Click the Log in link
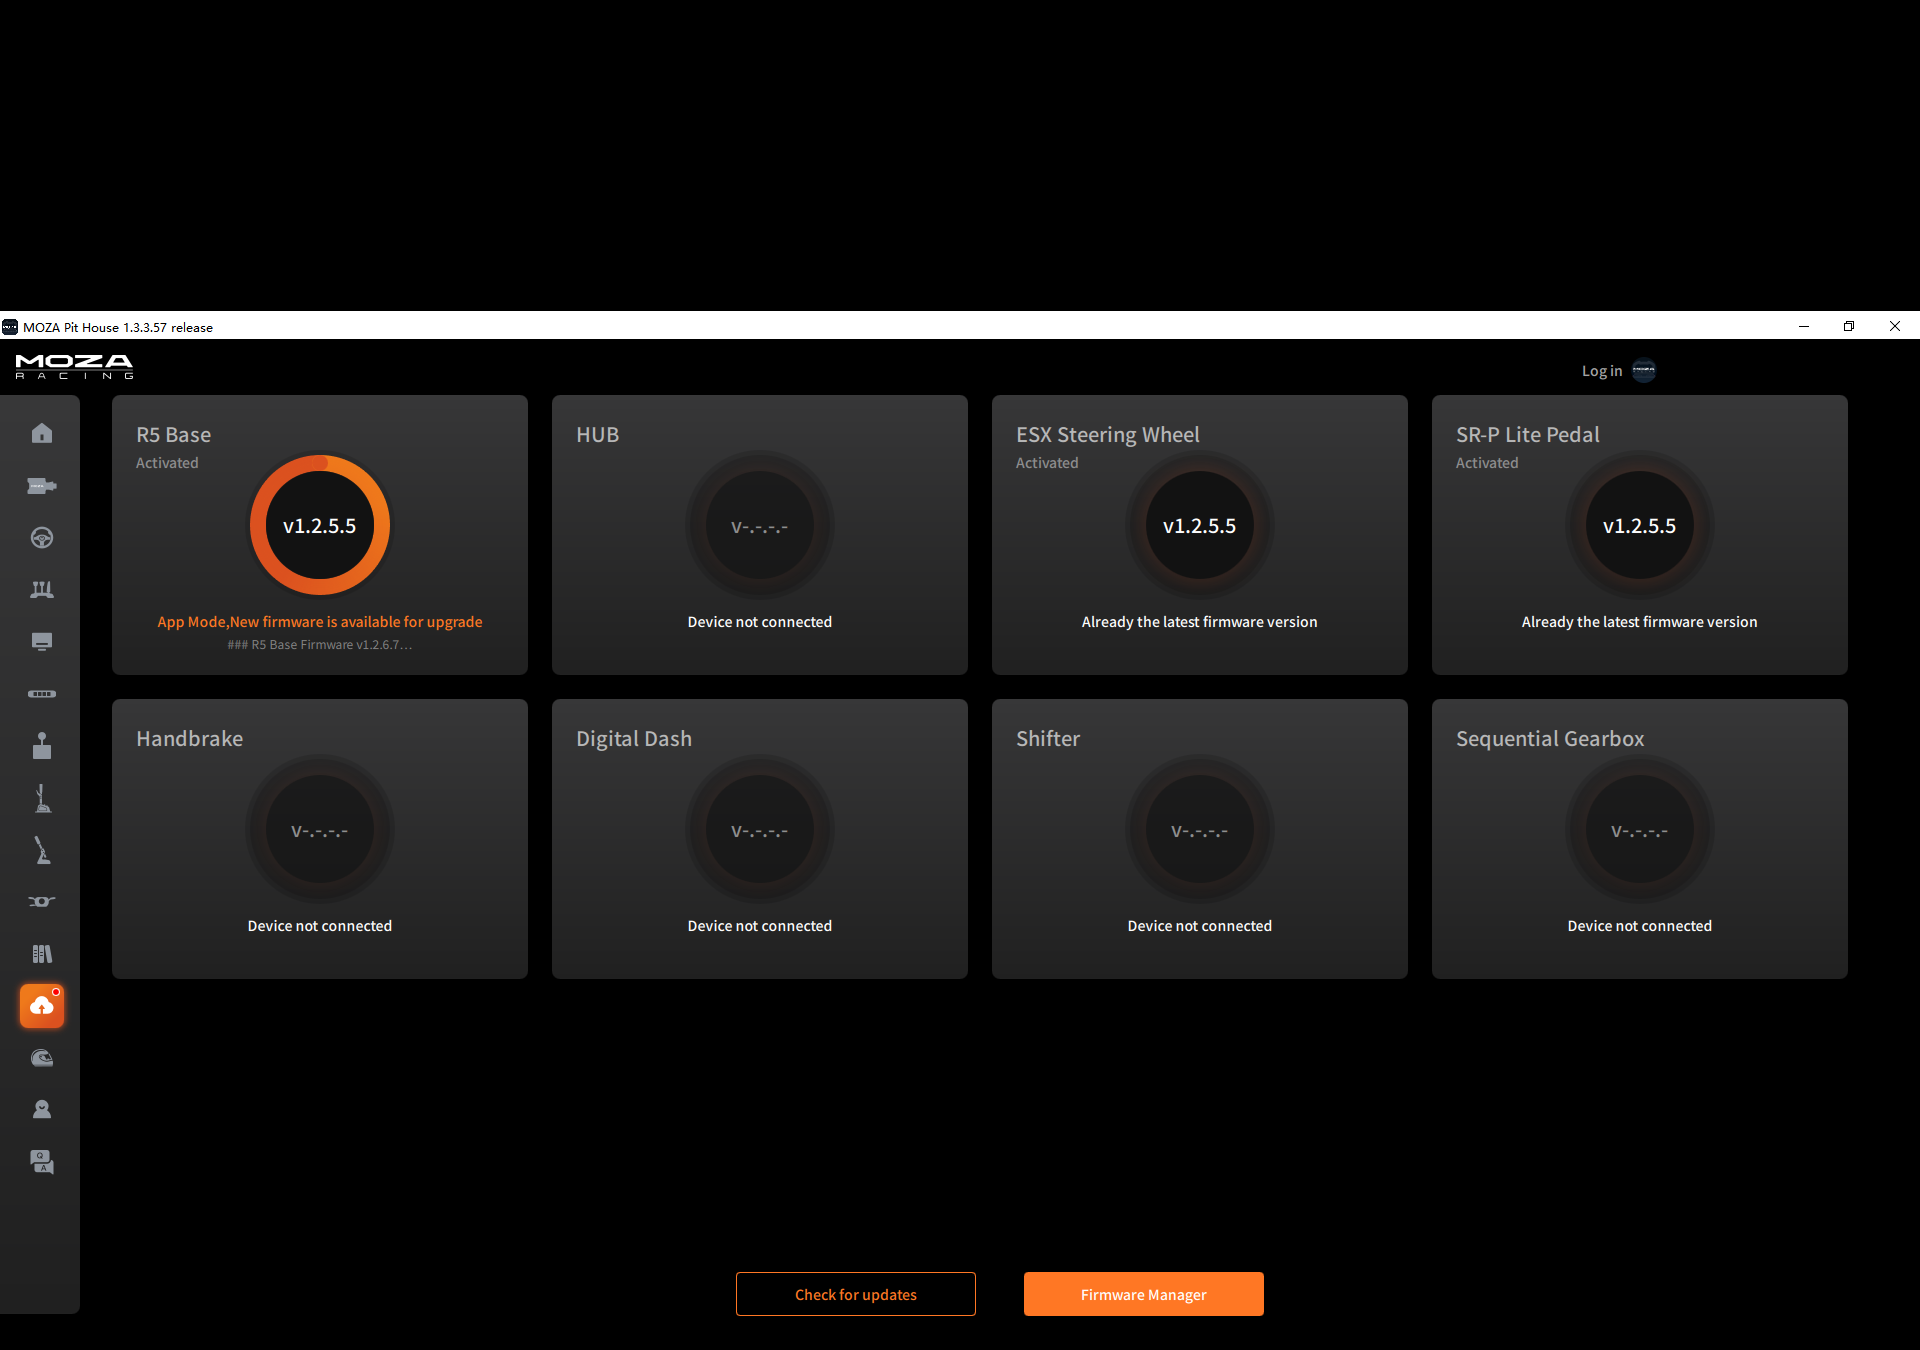This screenshot has height=1350, width=1920. [x=1601, y=371]
